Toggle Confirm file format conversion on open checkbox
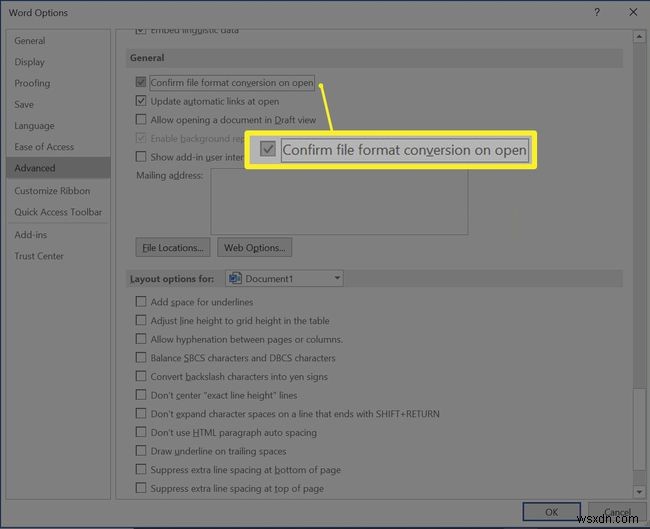The width and height of the screenshot is (650, 529). click(141, 82)
